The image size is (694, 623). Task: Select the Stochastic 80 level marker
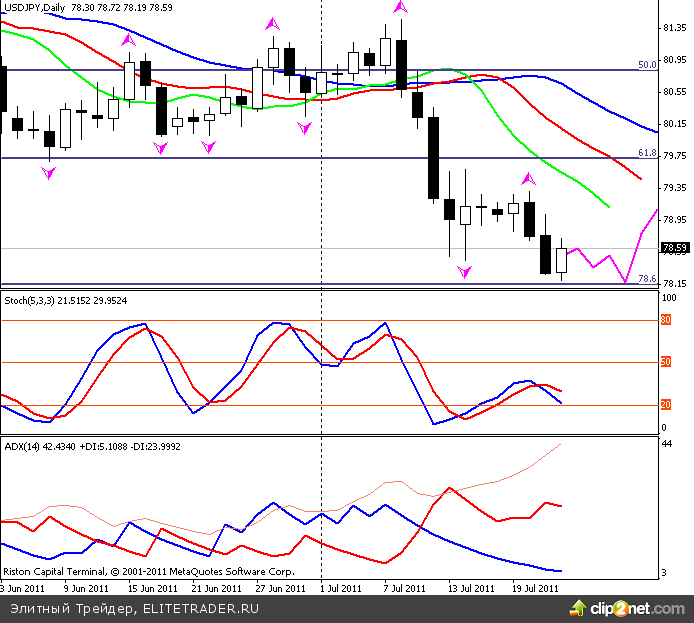point(665,320)
